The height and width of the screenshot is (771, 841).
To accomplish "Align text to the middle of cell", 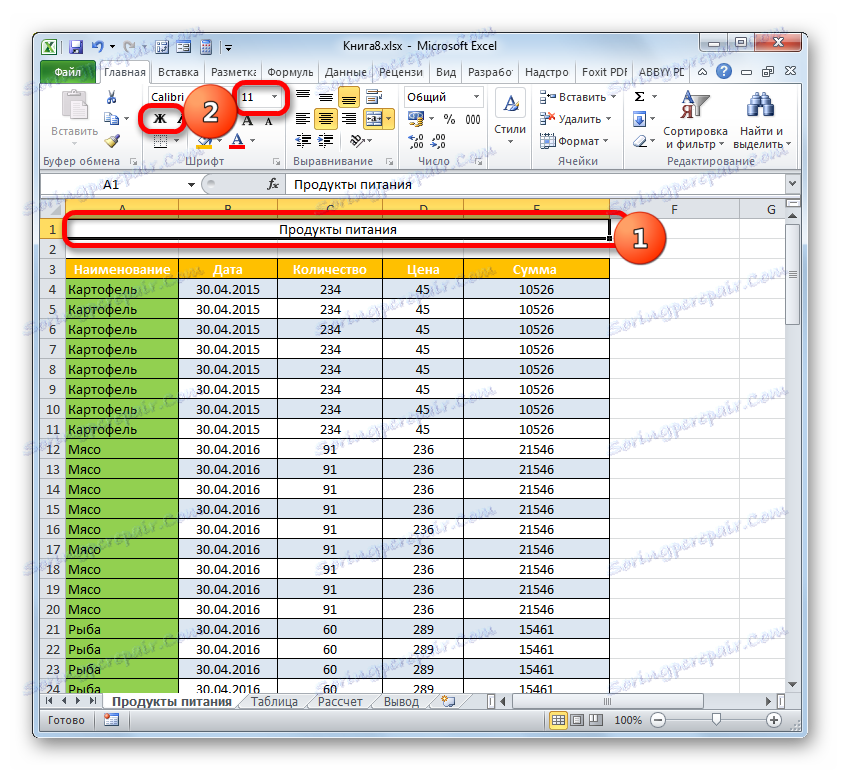I will pyautogui.click(x=326, y=97).
